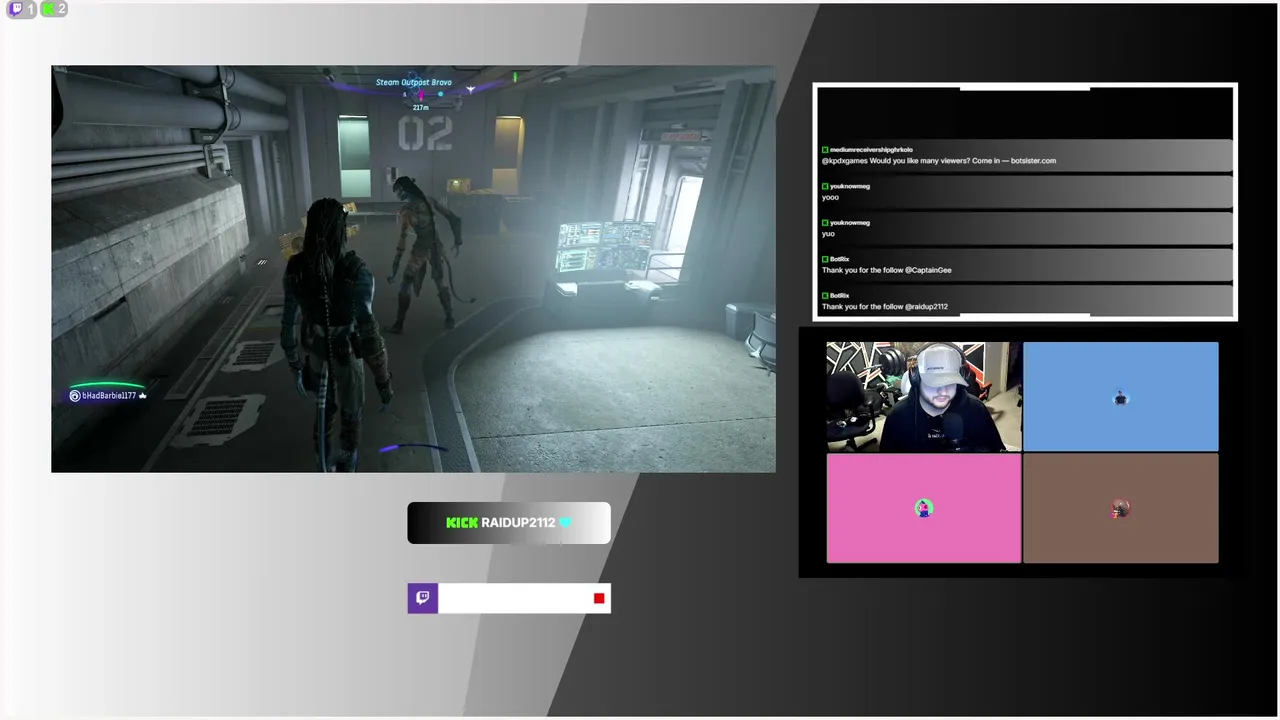Click the white text field on the Twitch banner
The width and height of the screenshot is (1280, 720).
tap(524, 598)
